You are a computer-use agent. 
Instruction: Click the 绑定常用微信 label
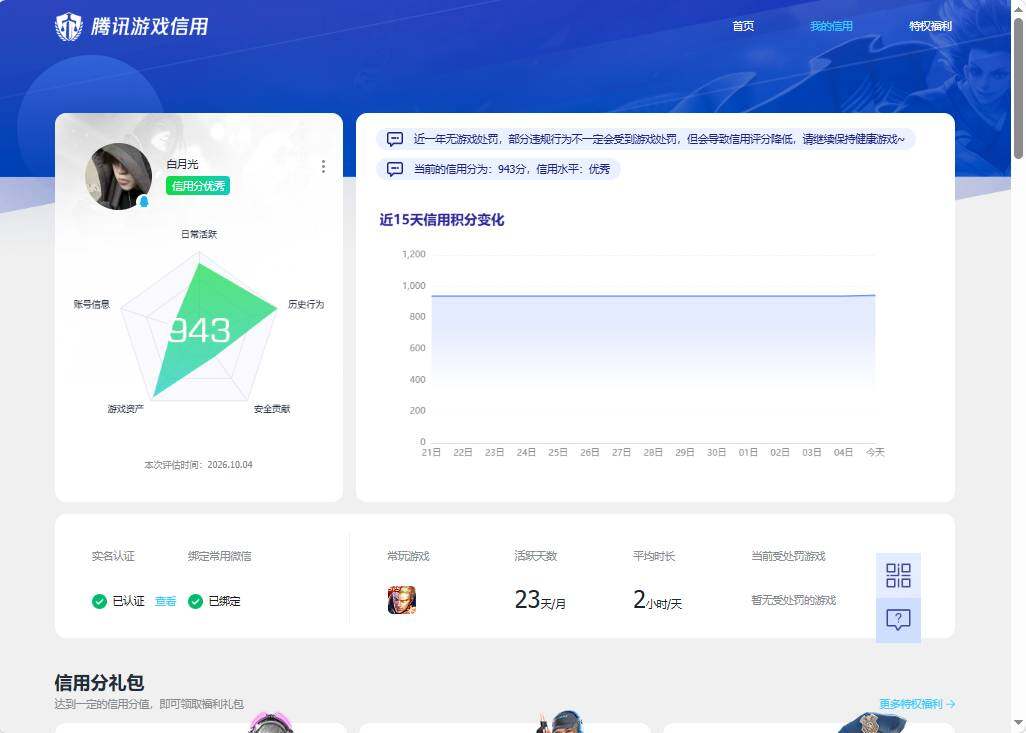pyautogui.click(x=219, y=556)
